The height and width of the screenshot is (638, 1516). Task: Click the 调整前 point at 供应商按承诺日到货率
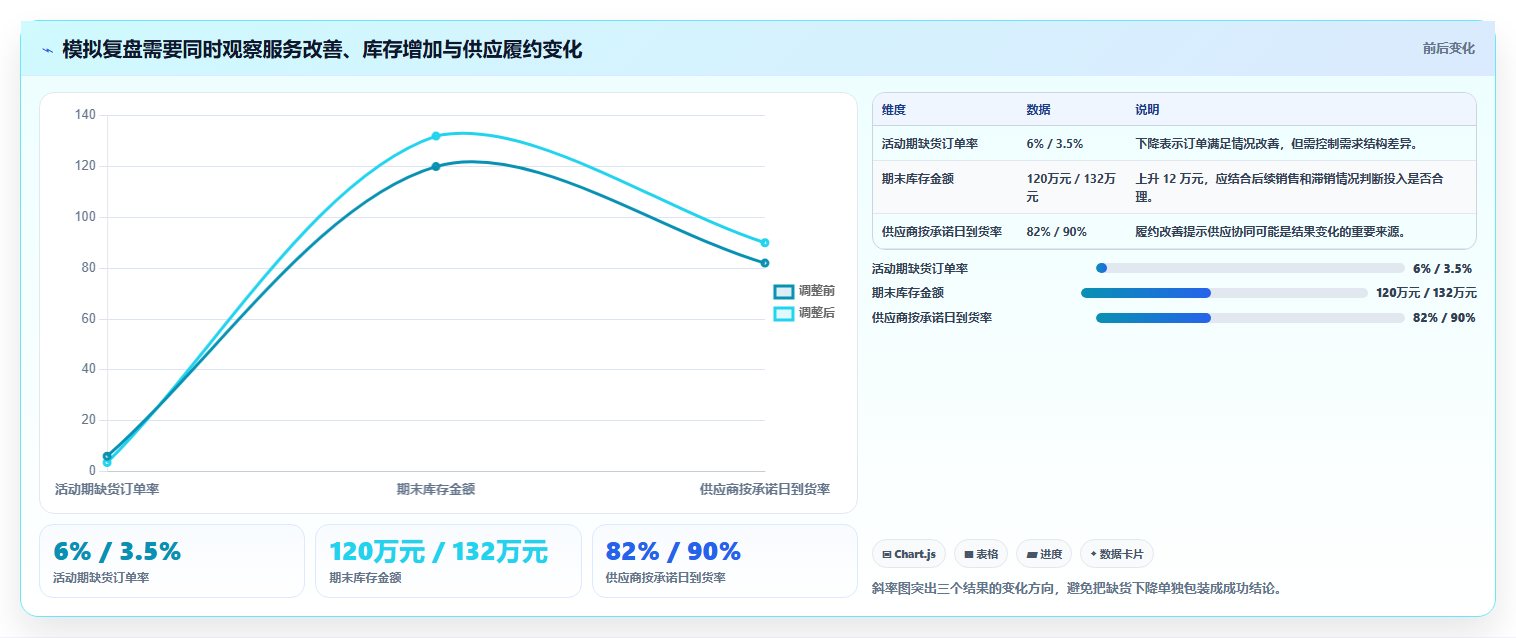tap(765, 263)
